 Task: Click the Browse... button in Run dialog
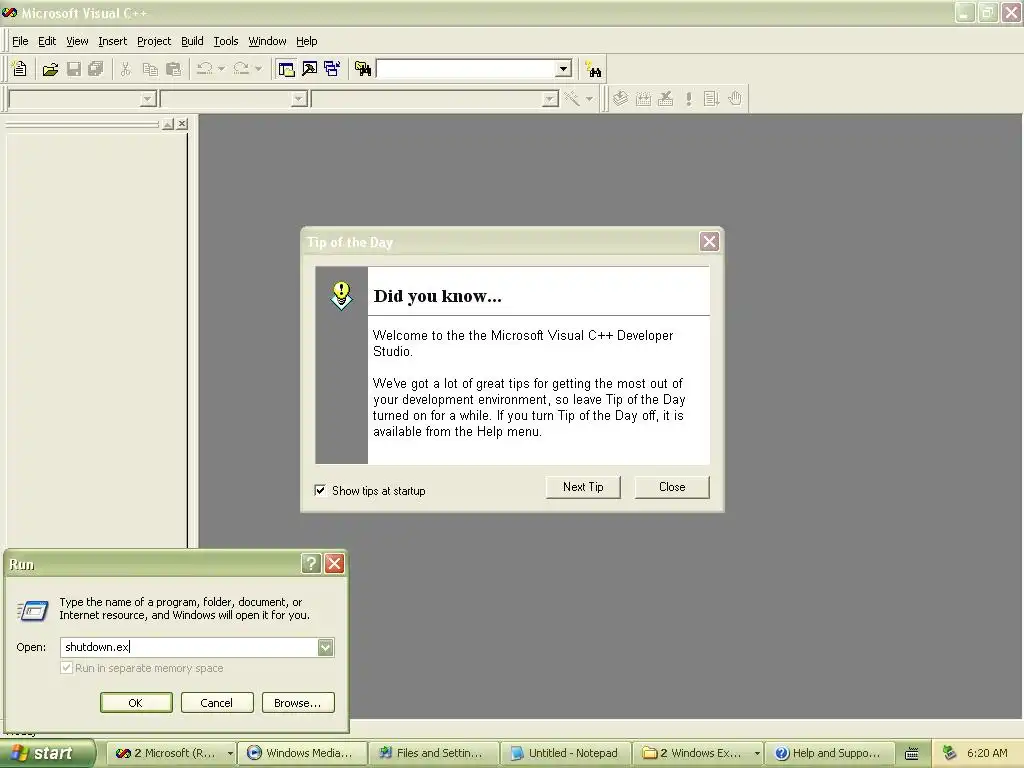(298, 703)
